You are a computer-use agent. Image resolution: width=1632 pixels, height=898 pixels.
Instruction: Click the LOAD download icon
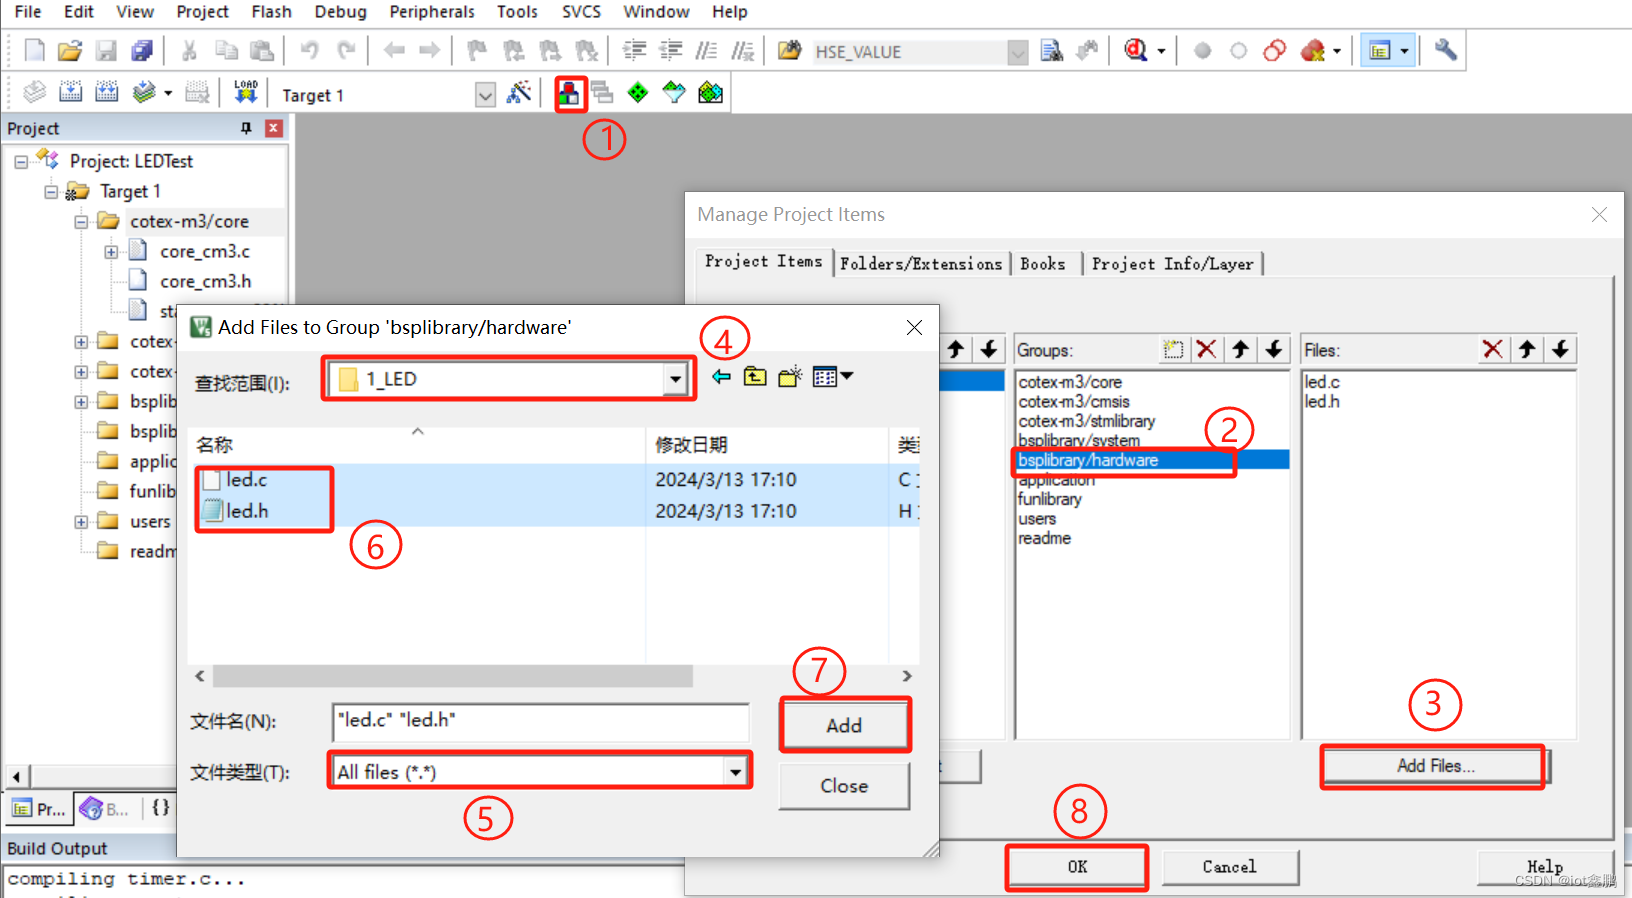point(245,93)
